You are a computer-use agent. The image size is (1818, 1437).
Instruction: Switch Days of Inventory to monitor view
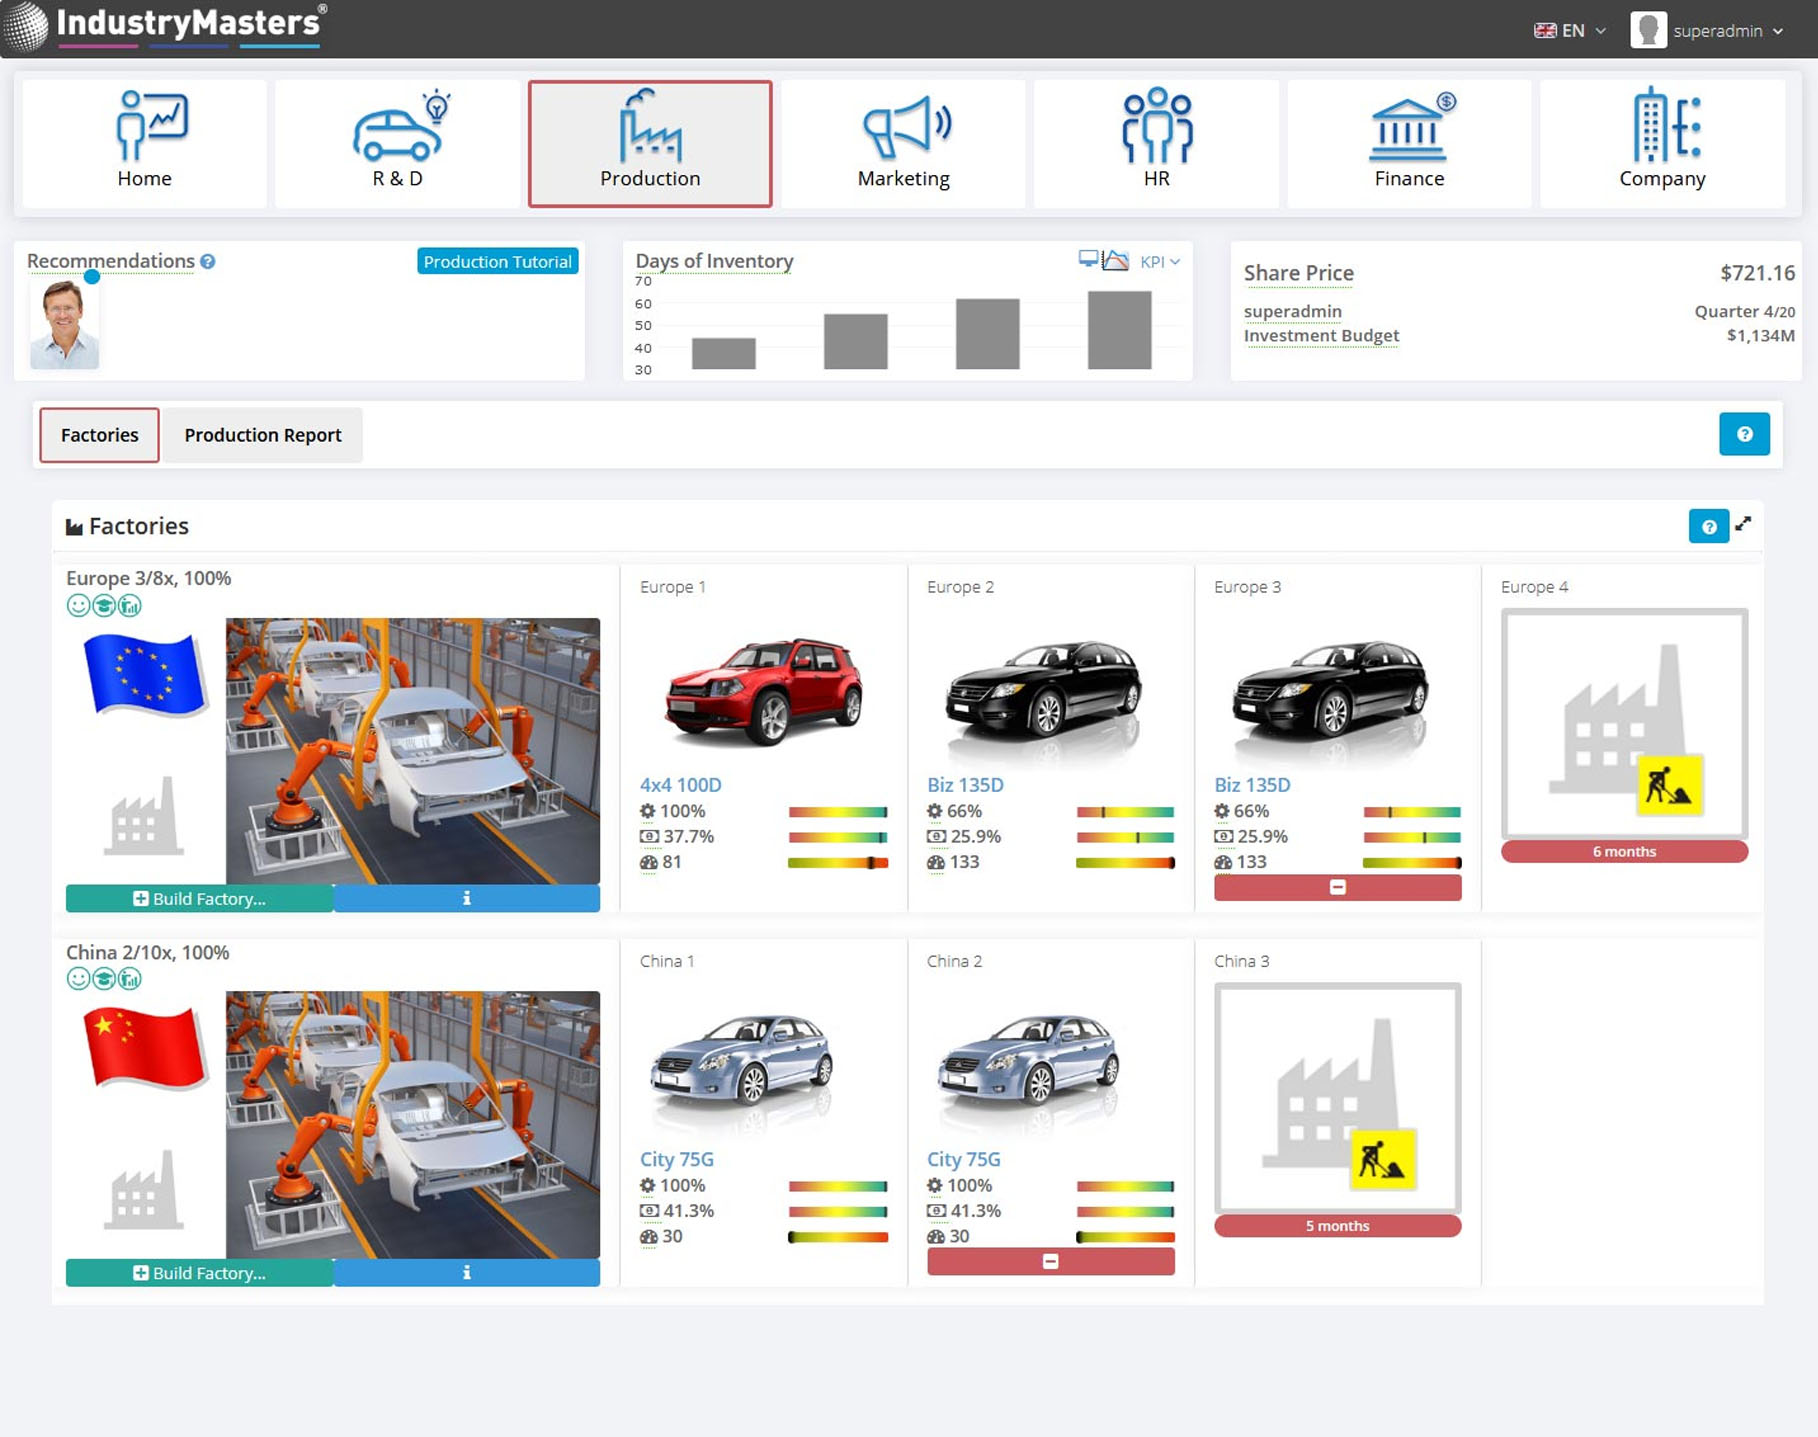pyautogui.click(x=1087, y=260)
